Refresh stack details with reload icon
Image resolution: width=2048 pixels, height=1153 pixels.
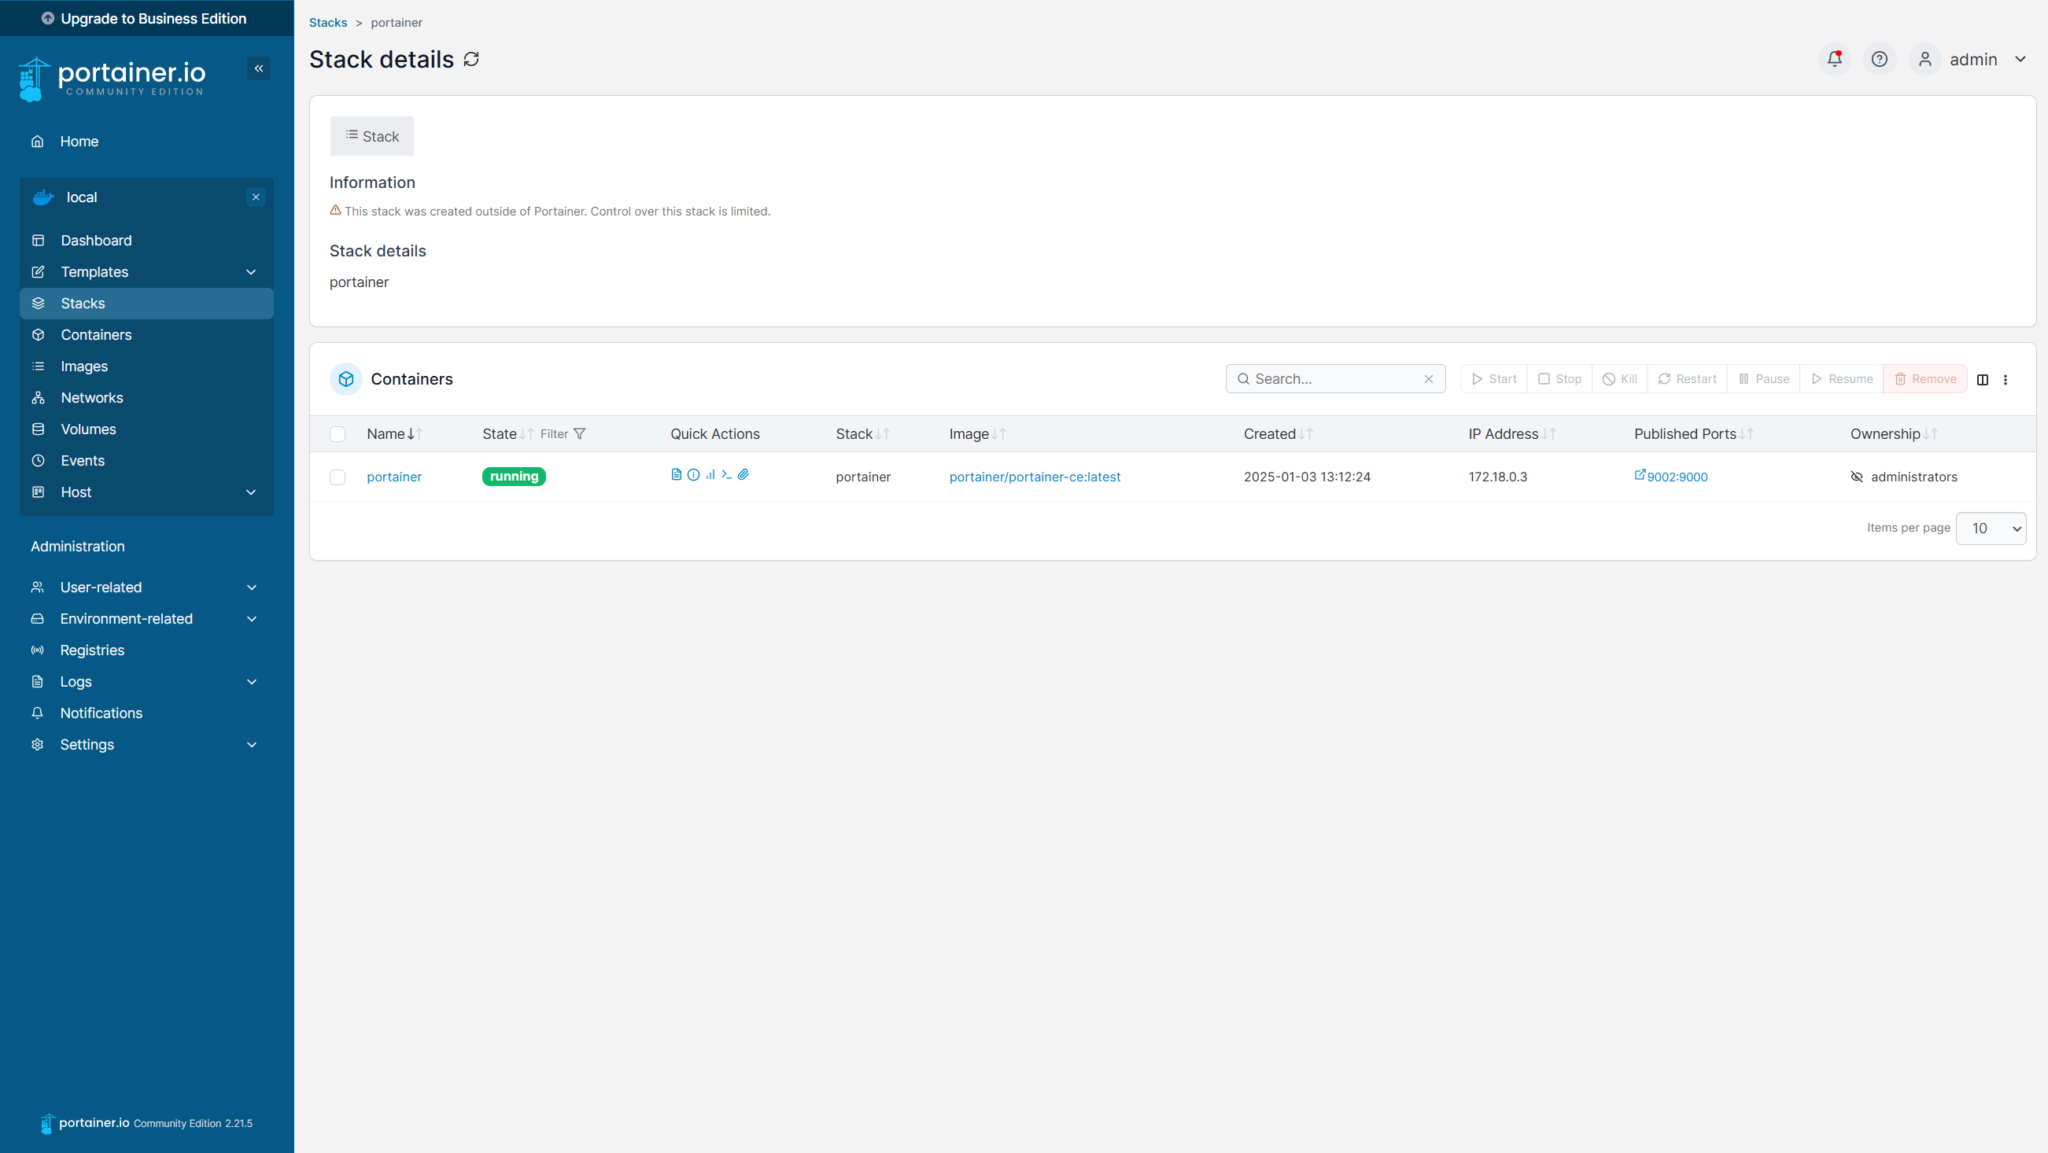[x=472, y=60]
